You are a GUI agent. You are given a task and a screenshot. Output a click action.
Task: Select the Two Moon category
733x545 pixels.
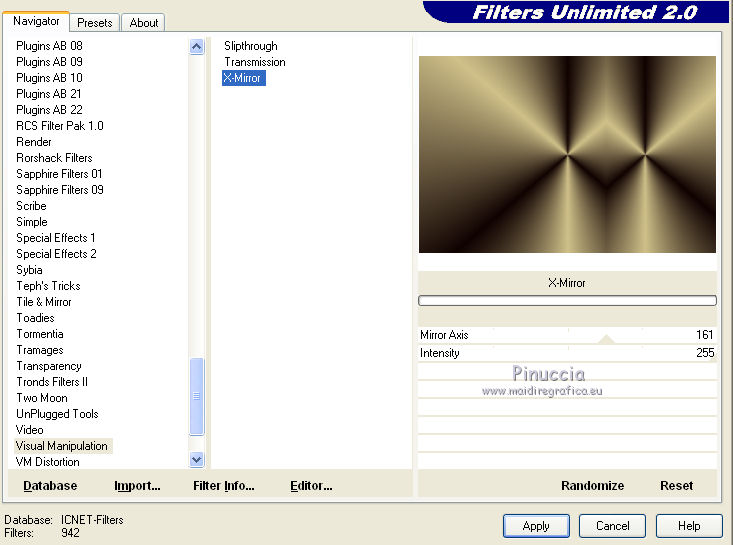[x=42, y=398]
